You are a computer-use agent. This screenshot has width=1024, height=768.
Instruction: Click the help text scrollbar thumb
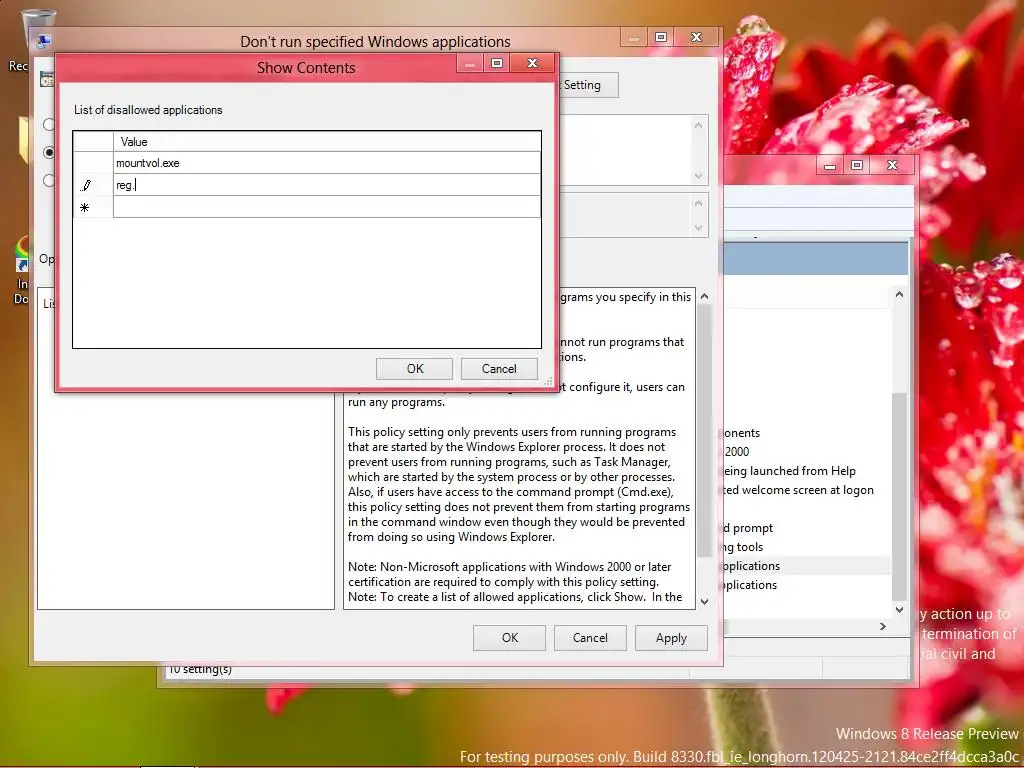click(x=705, y=431)
